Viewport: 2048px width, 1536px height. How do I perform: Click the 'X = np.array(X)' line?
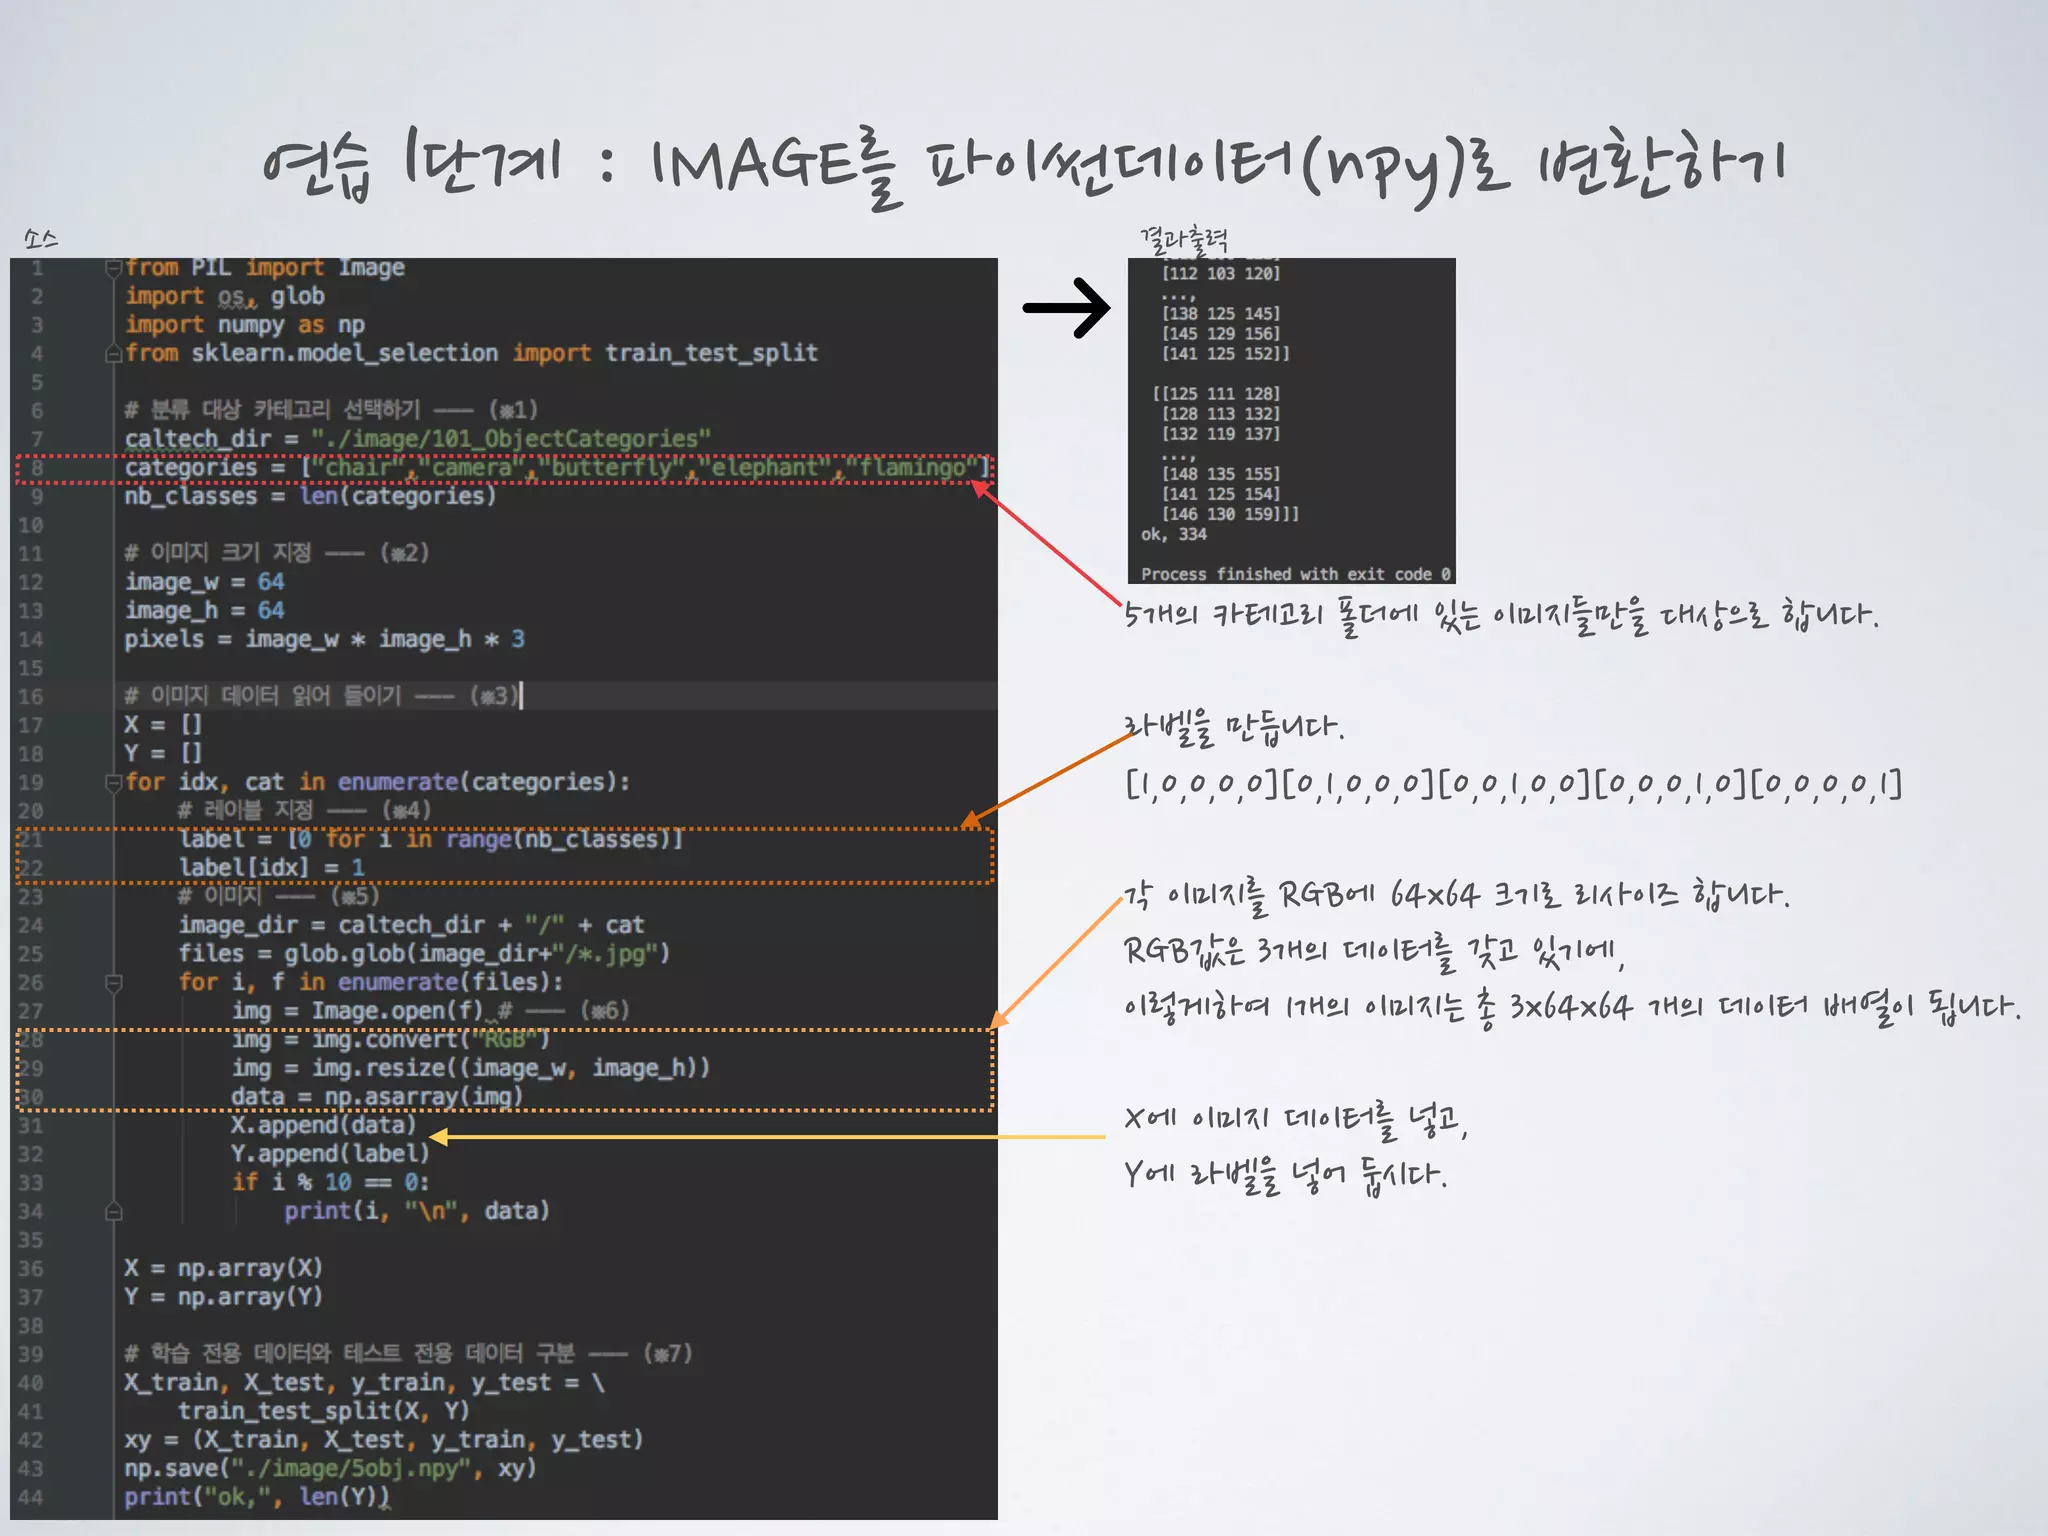pos(224,1269)
